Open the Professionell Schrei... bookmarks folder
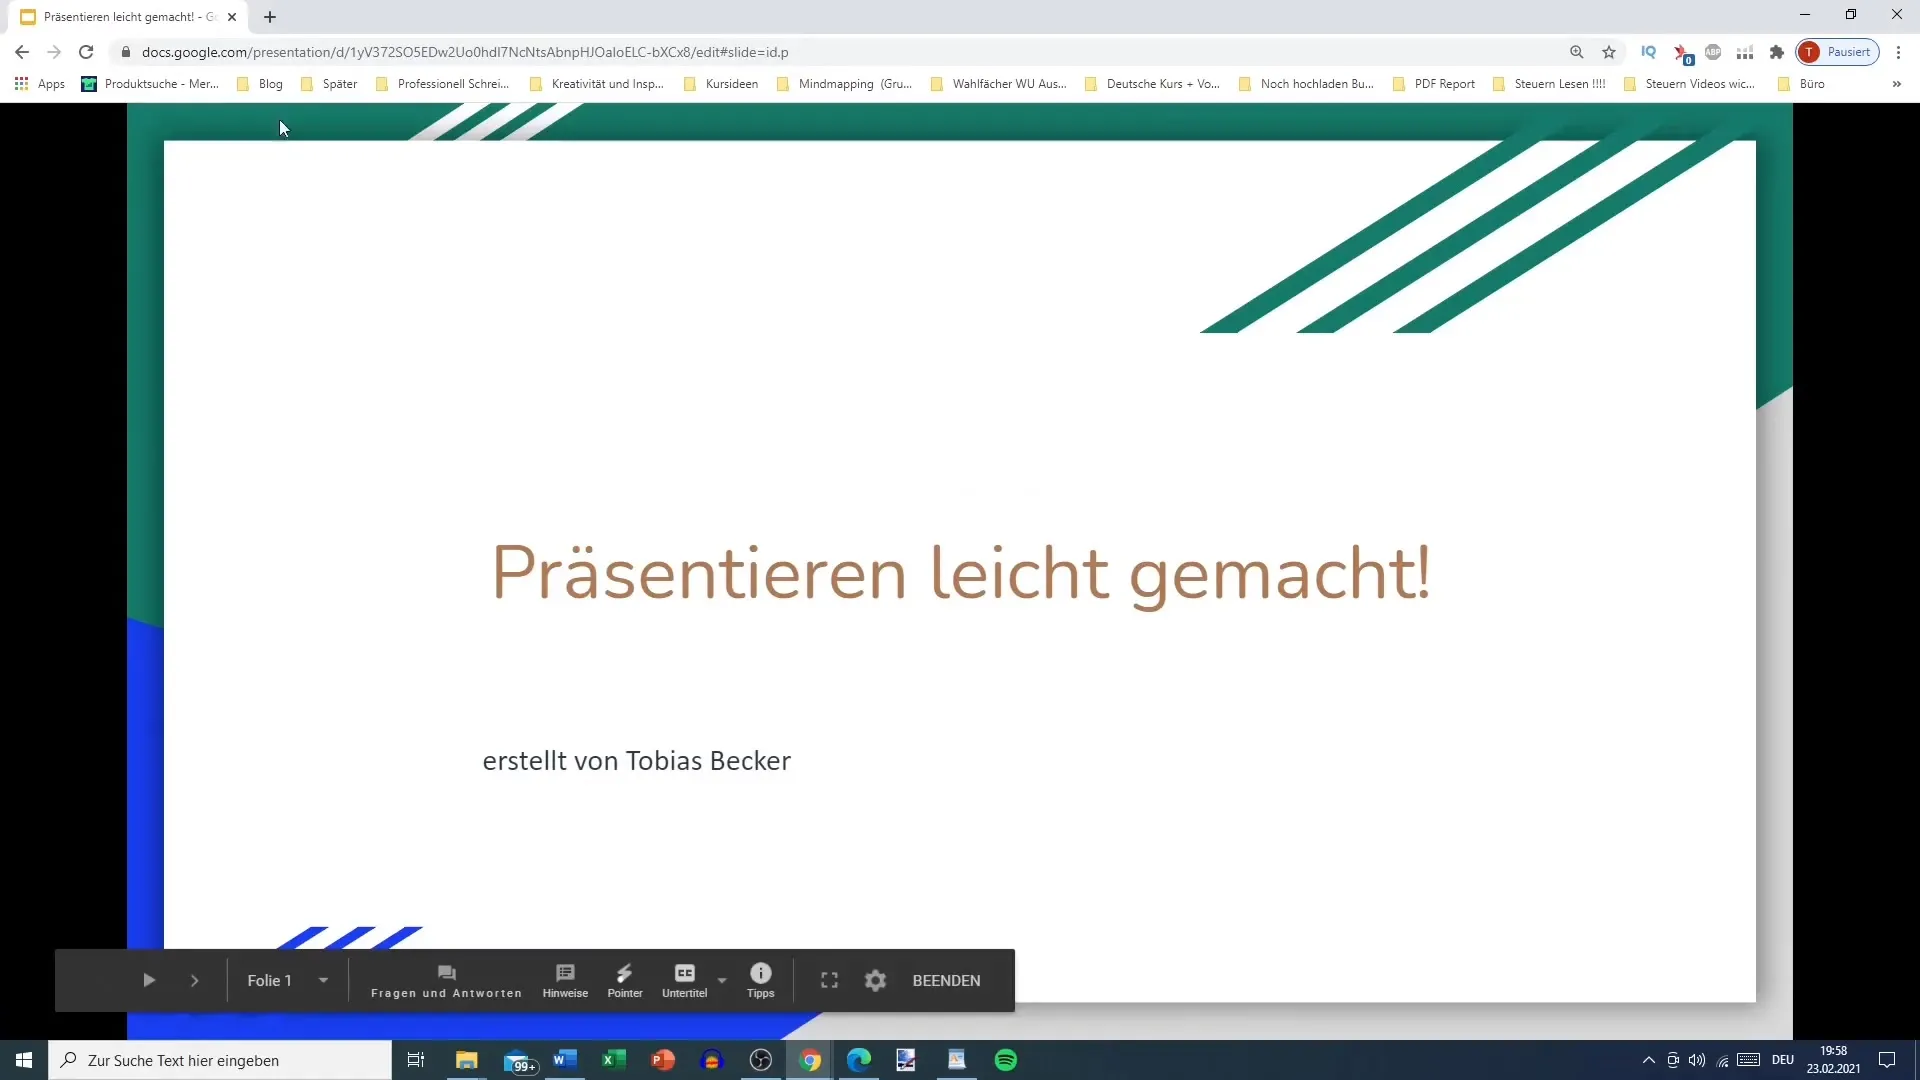Screen dimensions: 1920x1080 (443, 84)
